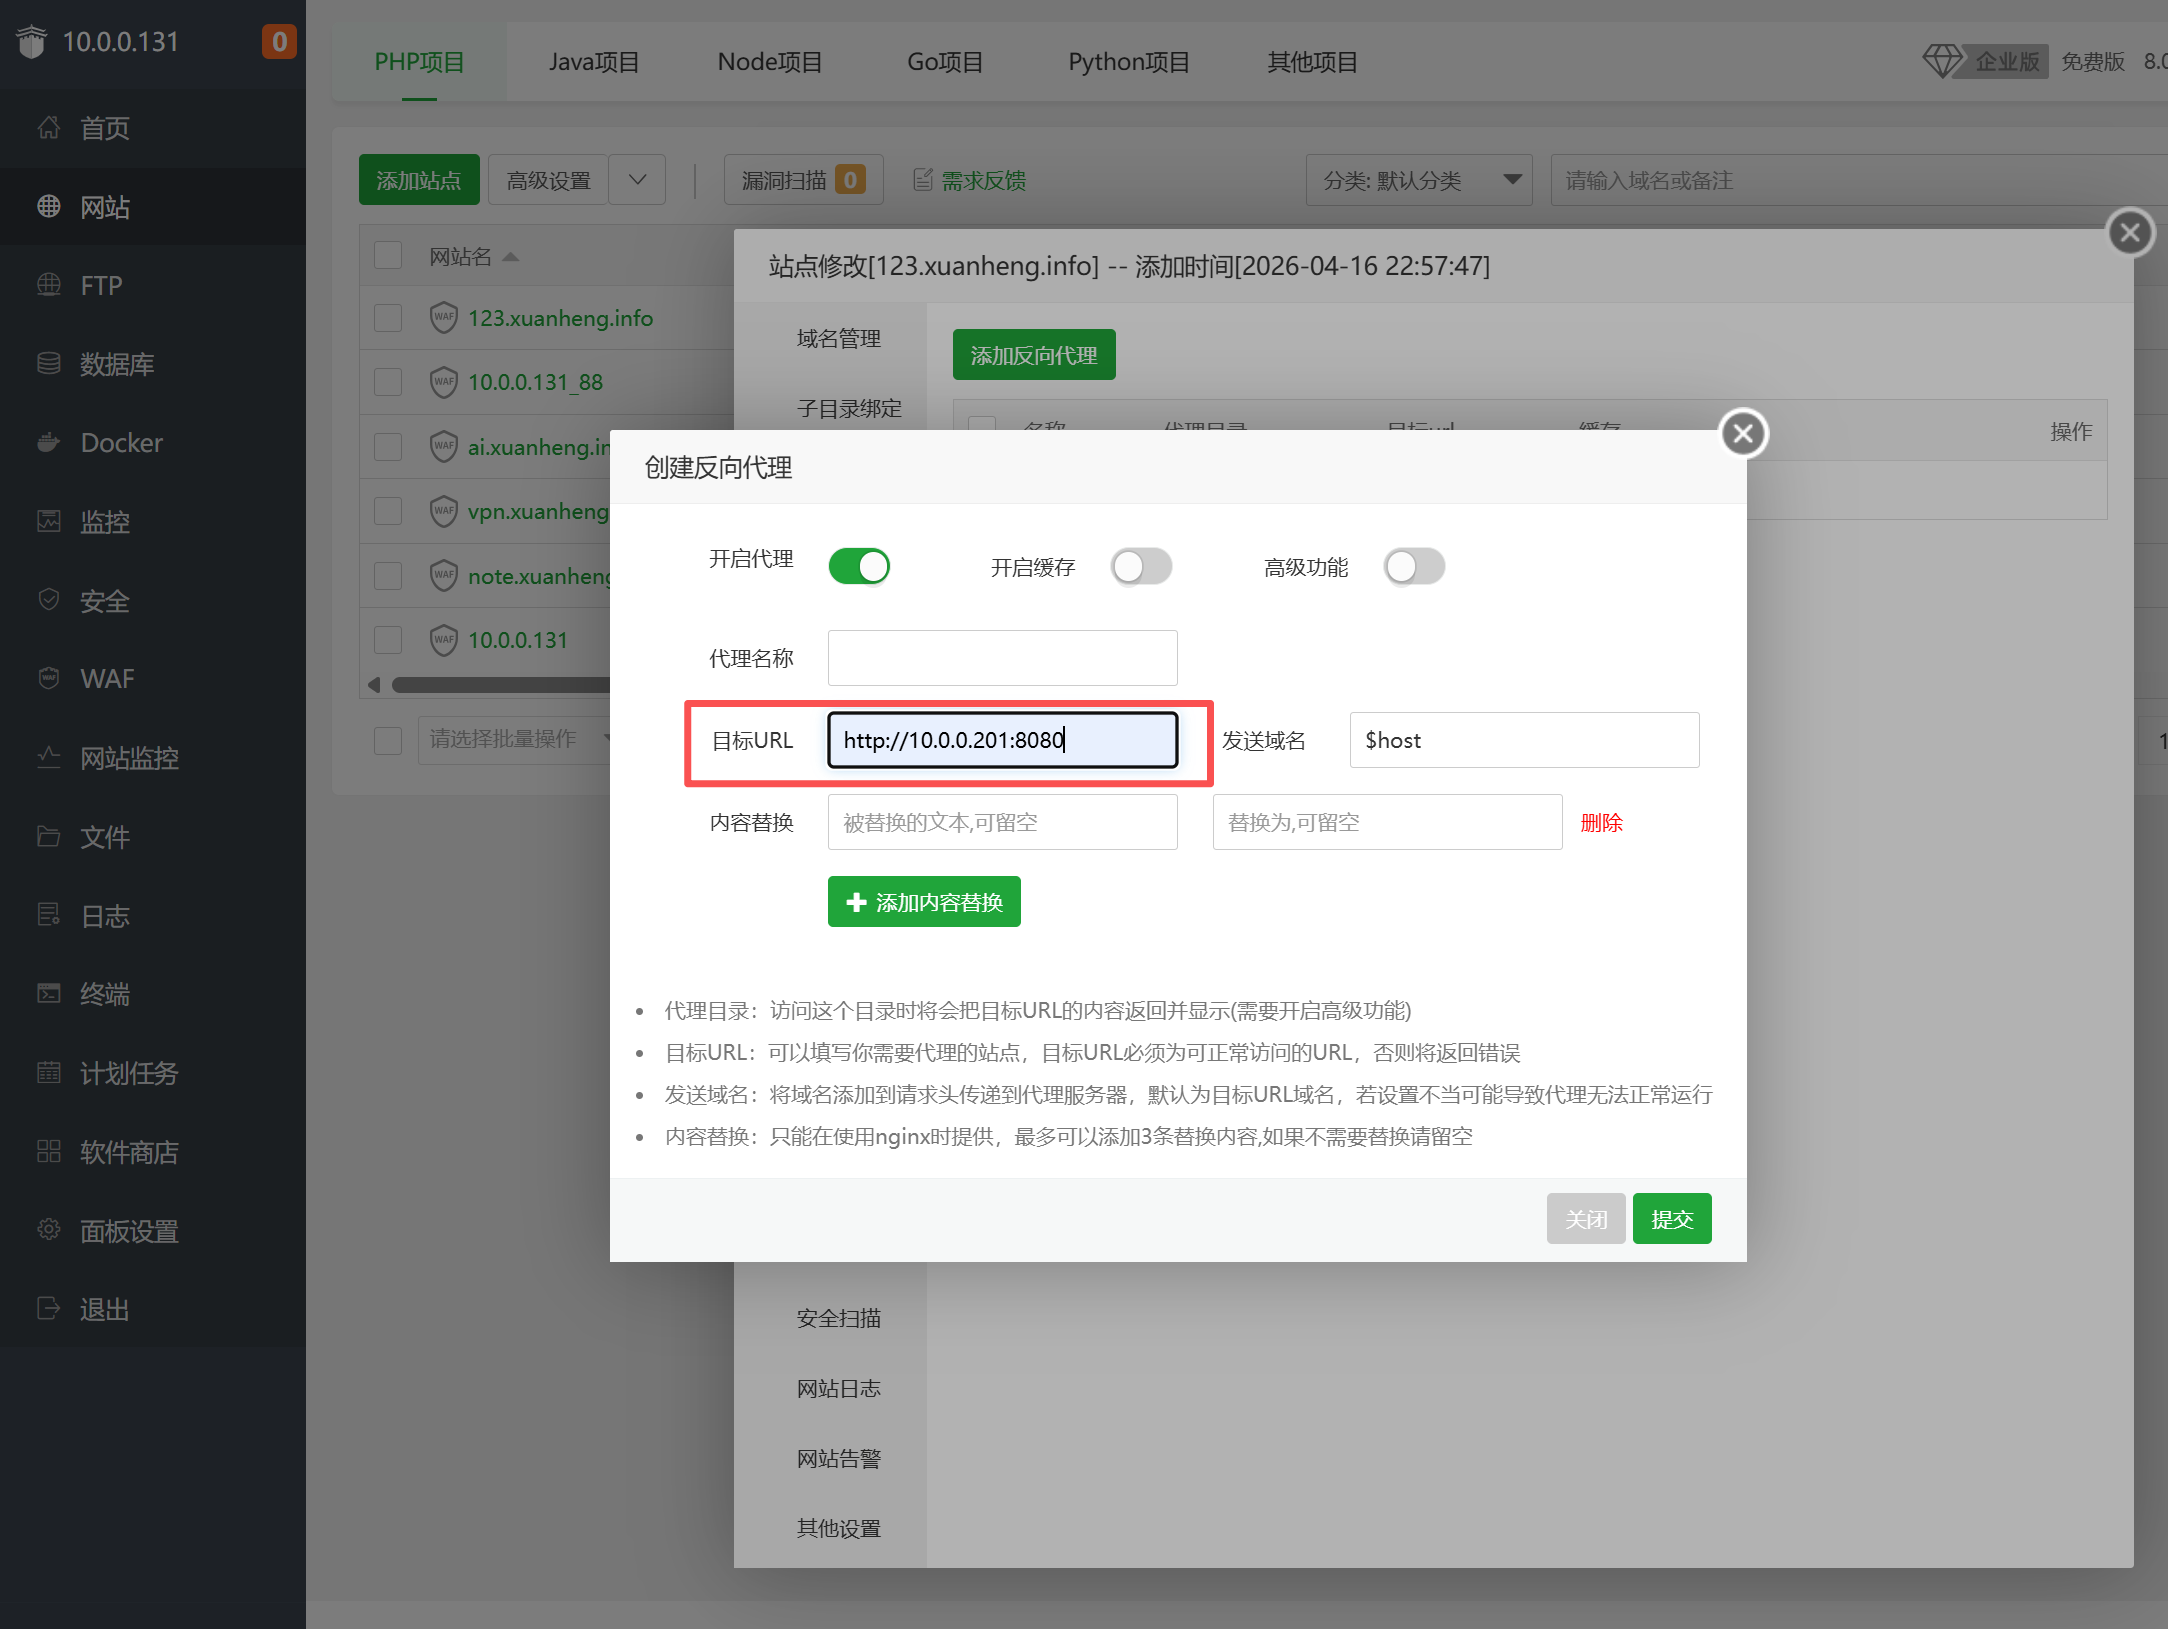This screenshot has width=2168, height=1629.
Task: Enable the 开启缓存 cache toggle
Action: [1141, 566]
